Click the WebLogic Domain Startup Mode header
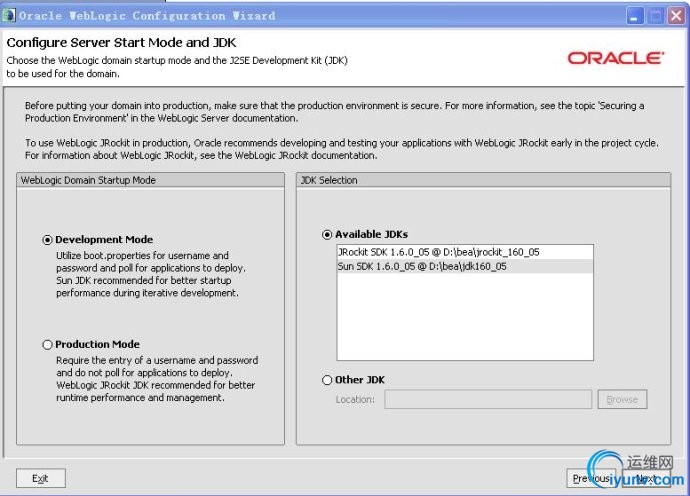The height and width of the screenshot is (496, 690). (x=150, y=180)
